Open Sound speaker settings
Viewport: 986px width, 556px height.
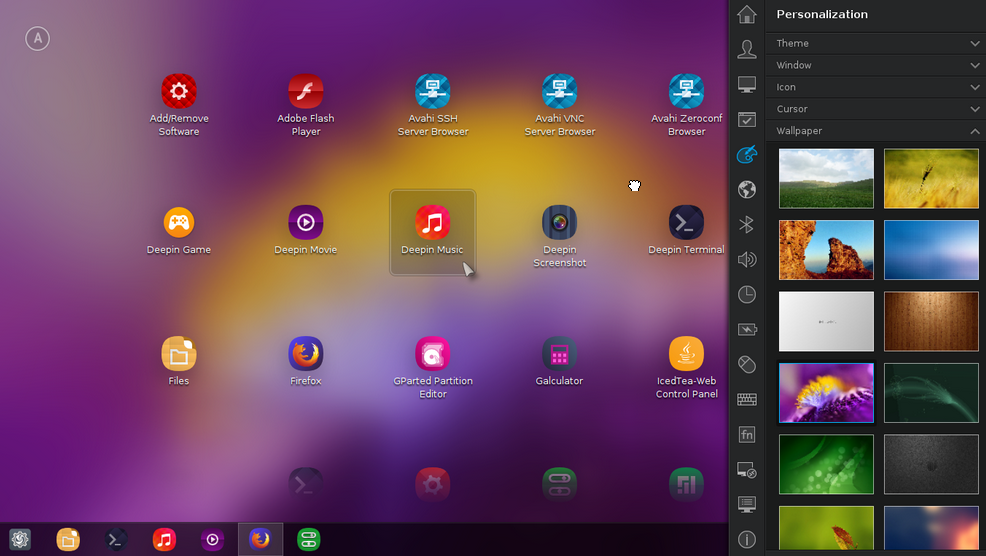coord(747,259)
